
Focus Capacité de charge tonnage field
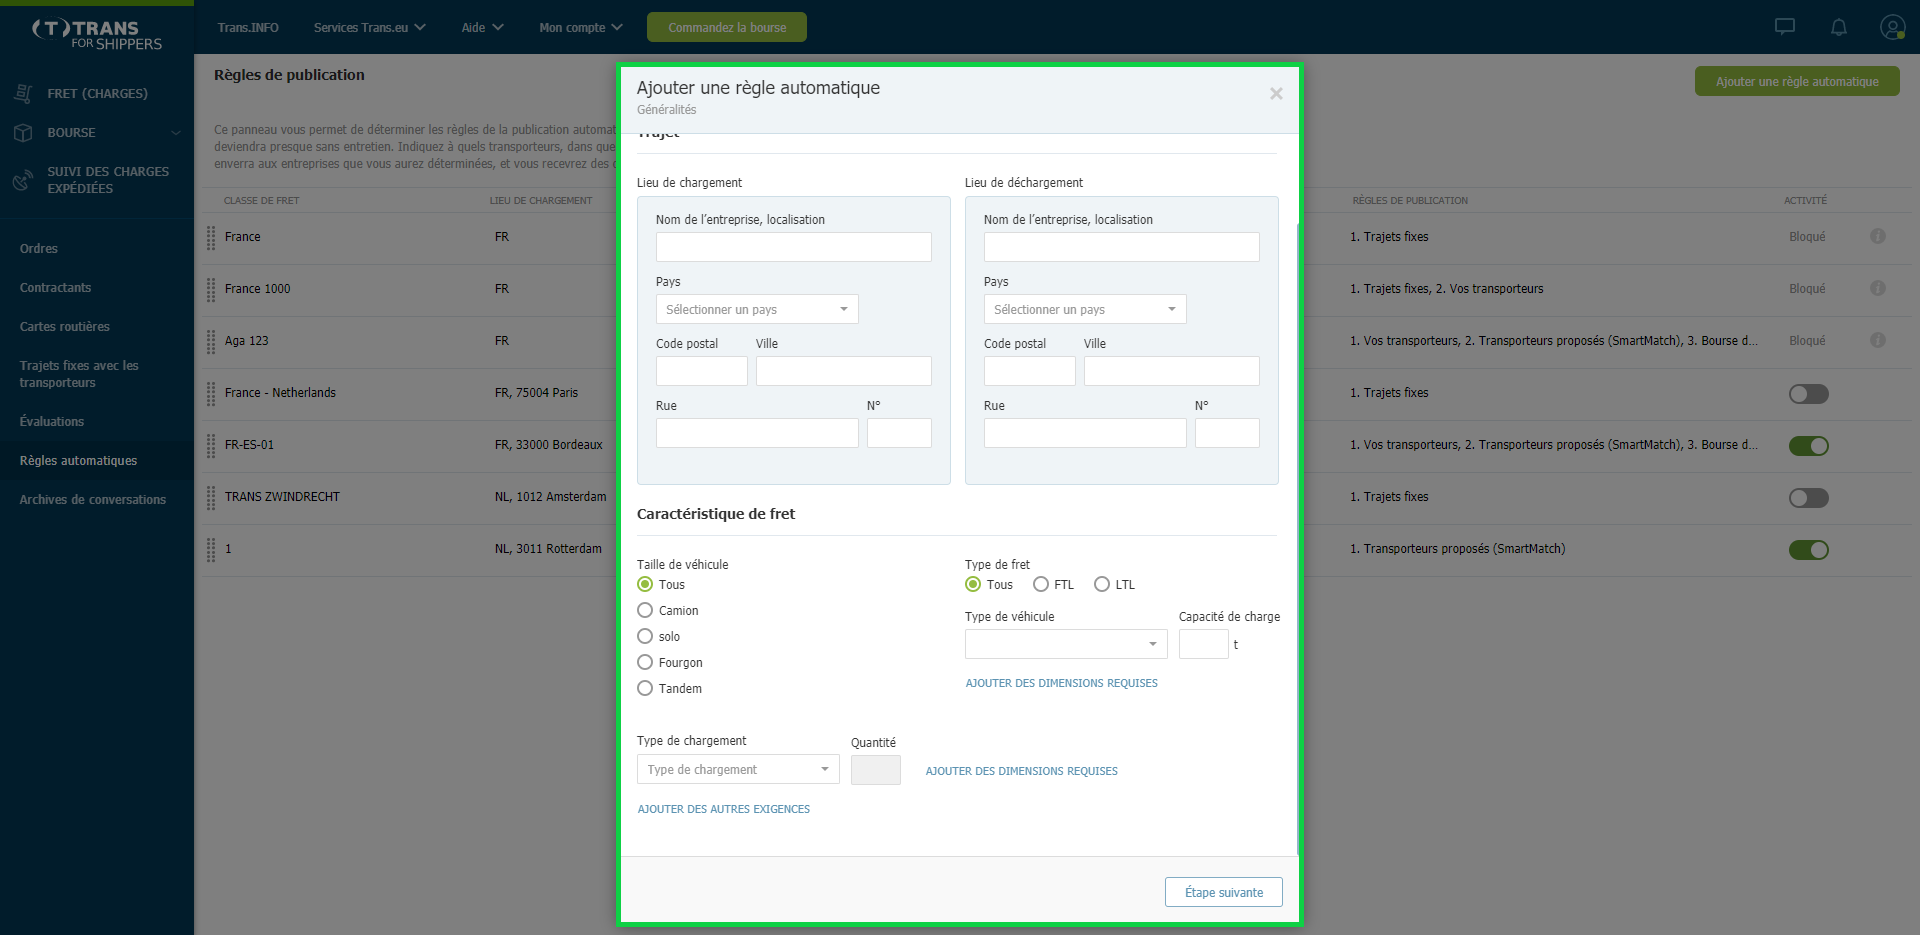(x=1204, y=644)
